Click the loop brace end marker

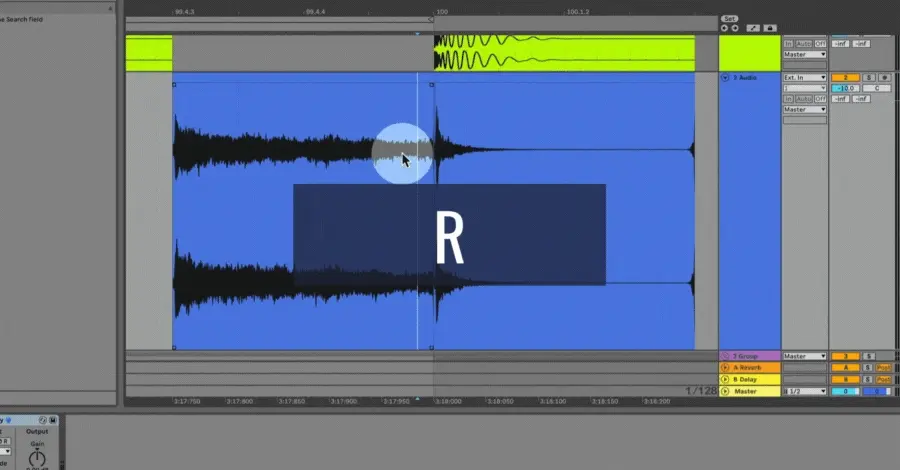pos(431,20)
